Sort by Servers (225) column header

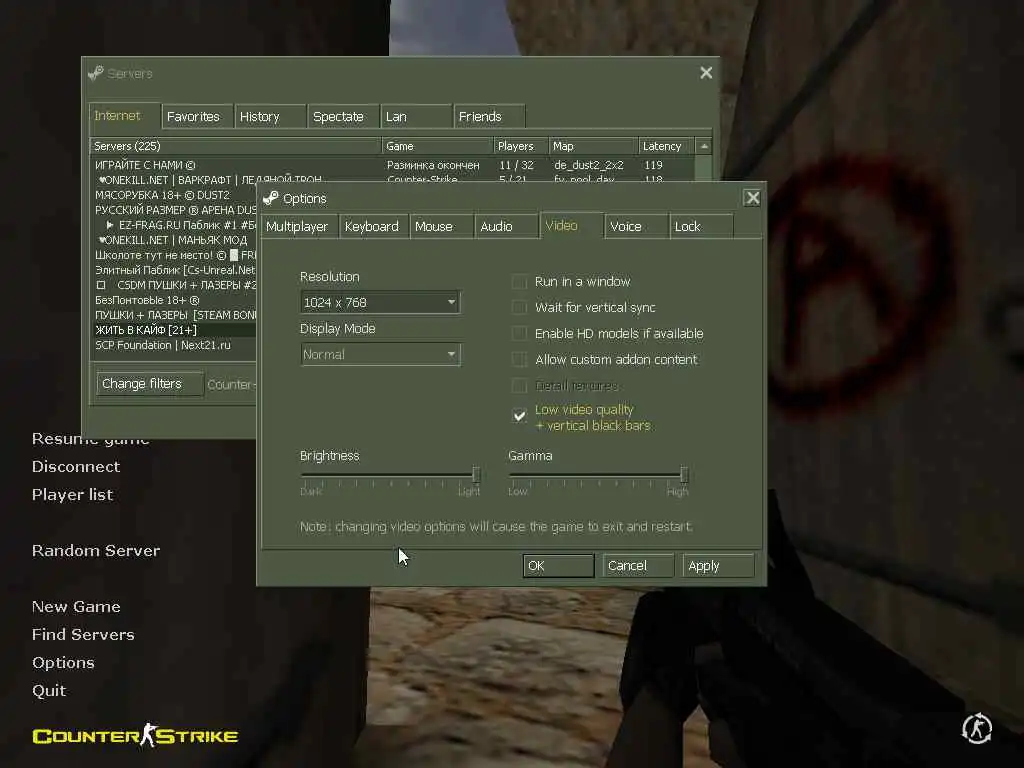coord(235,146)
